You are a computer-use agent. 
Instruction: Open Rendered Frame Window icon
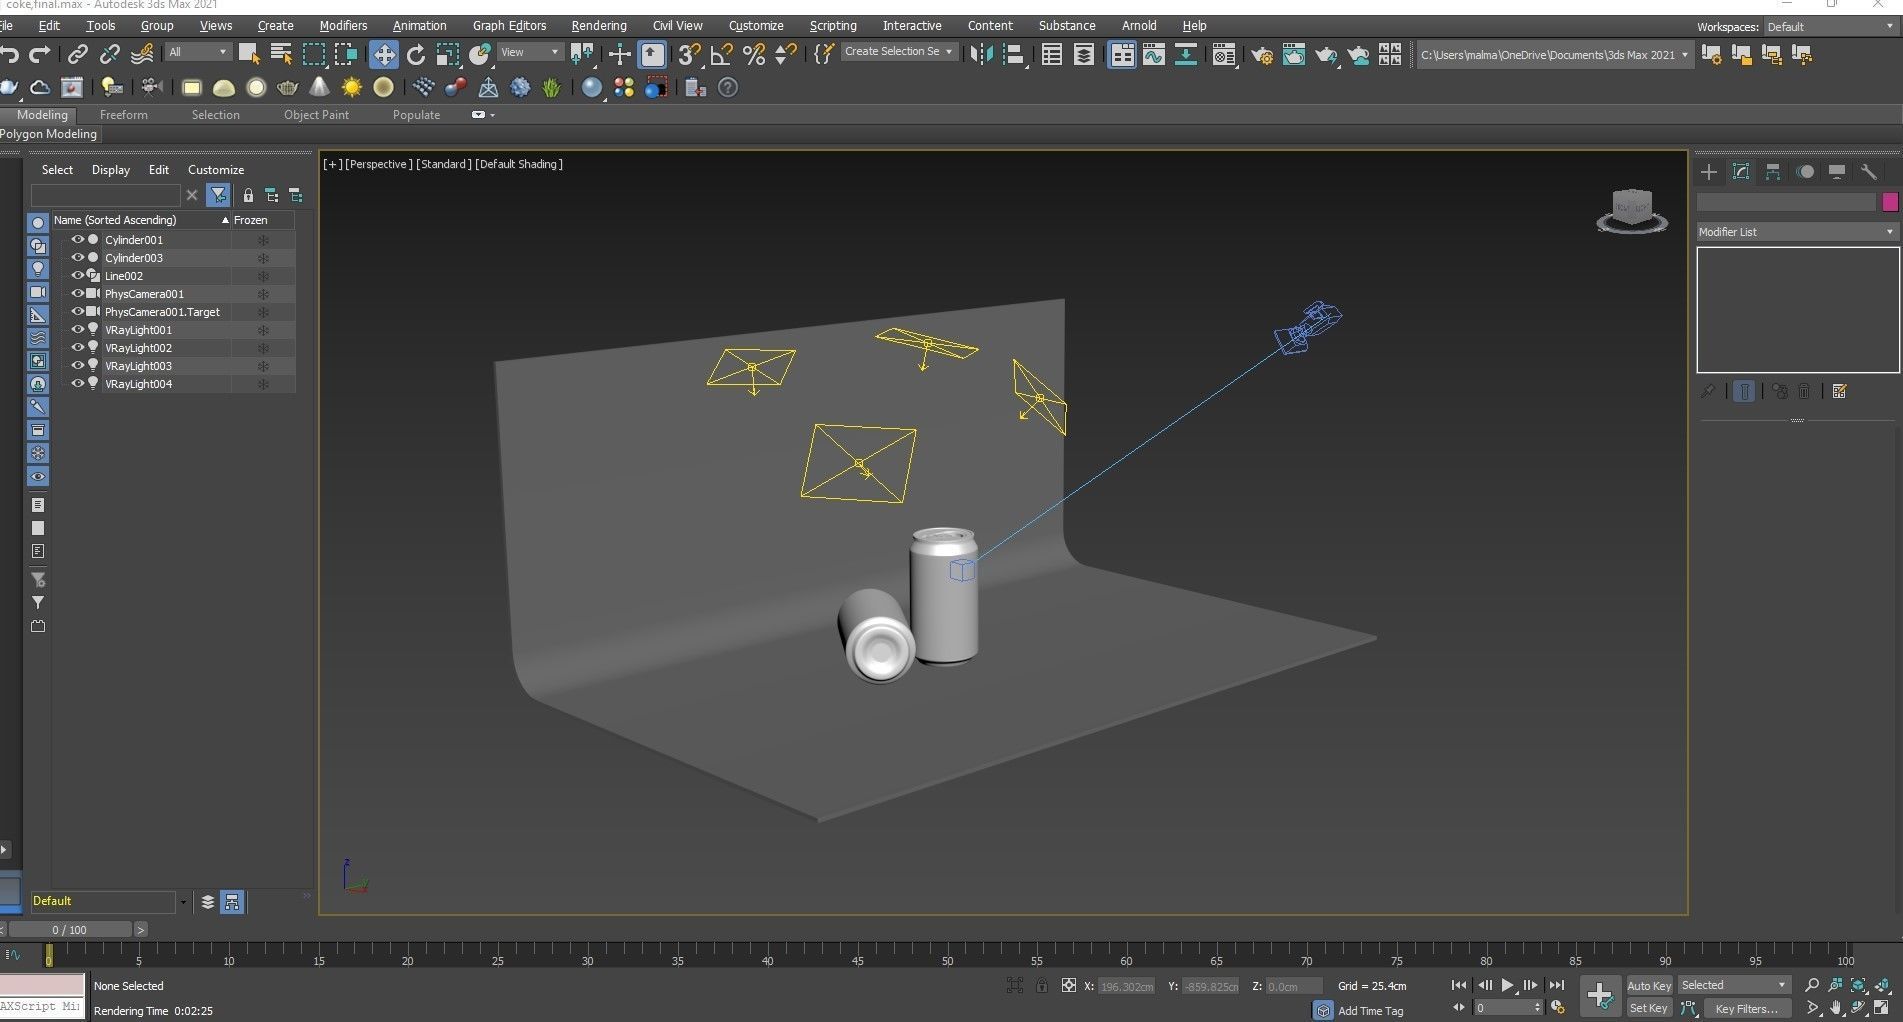(1293, 54)
